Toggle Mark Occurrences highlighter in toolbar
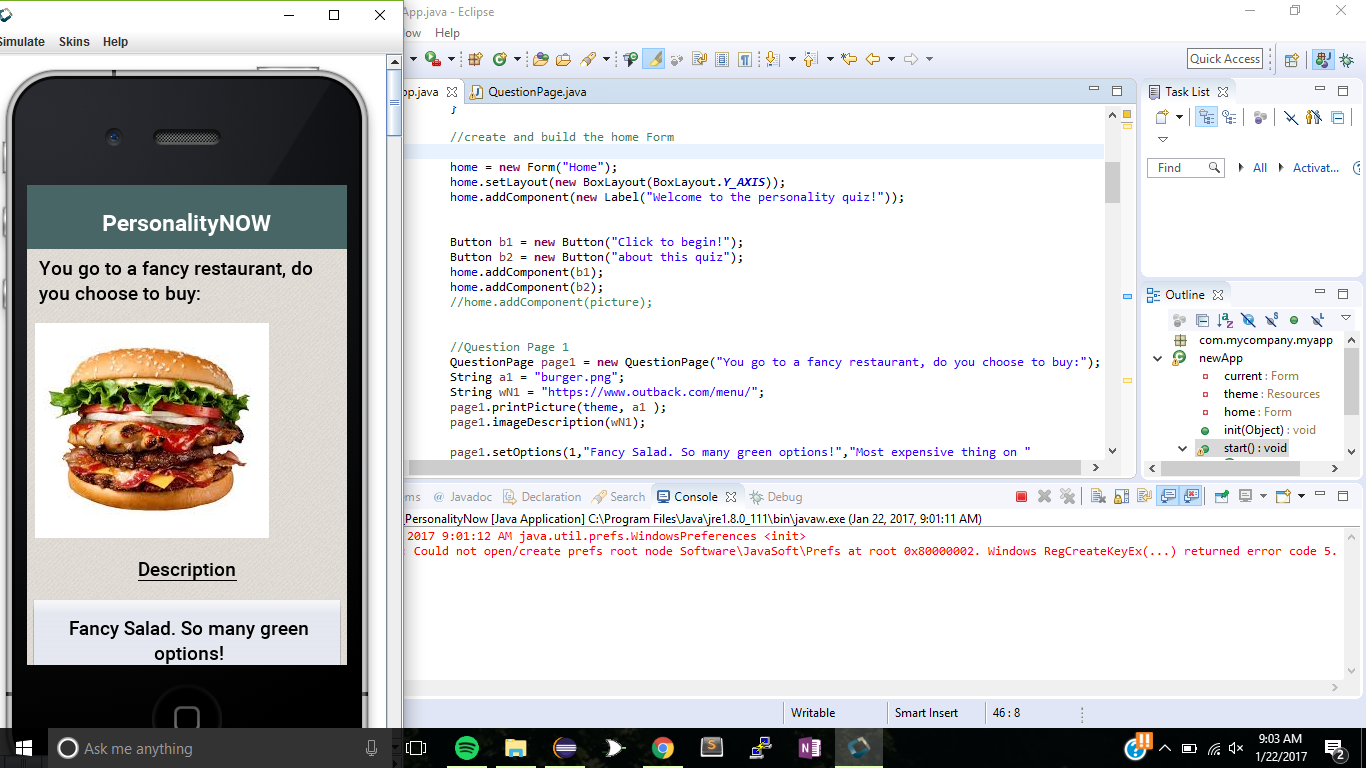This screenshot has height=768, width=1366. [x=654, y=59]
